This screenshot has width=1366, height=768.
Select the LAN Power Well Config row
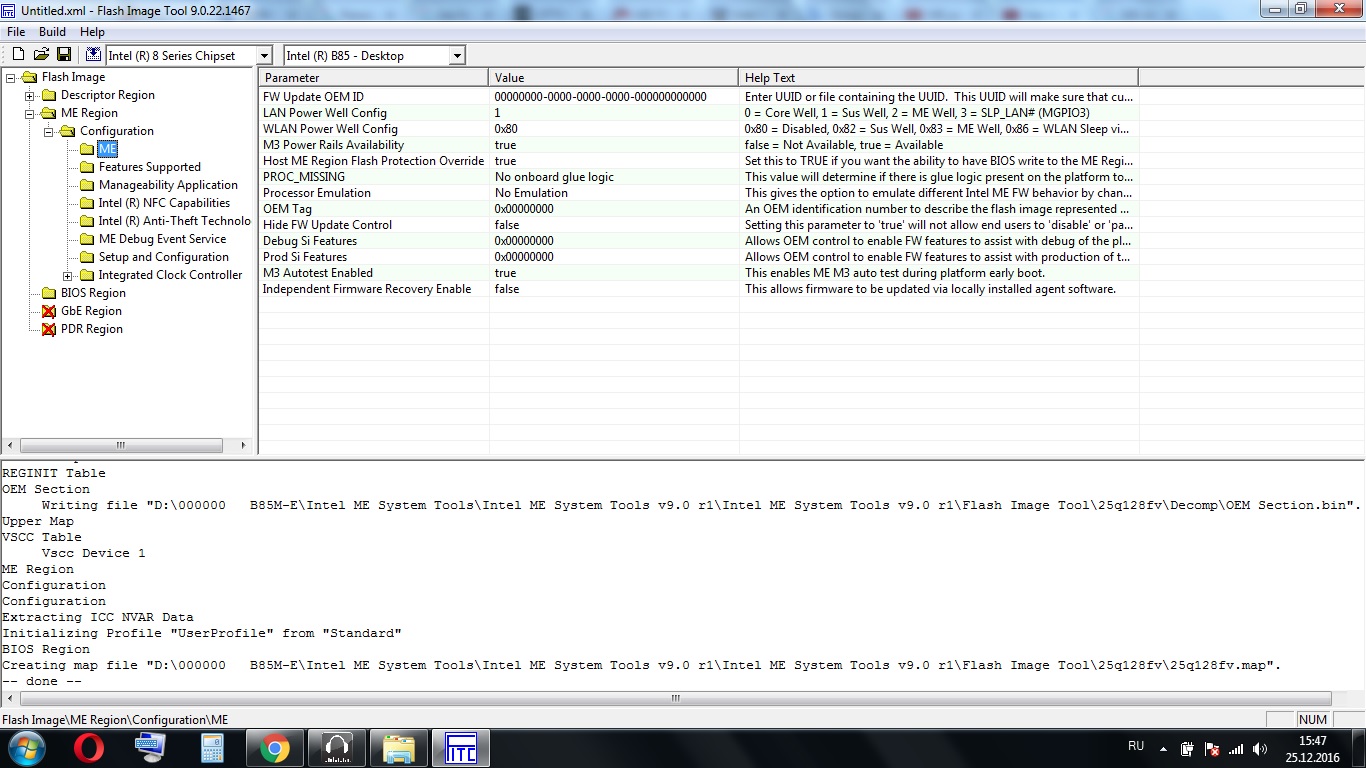[x=698, y=113]
